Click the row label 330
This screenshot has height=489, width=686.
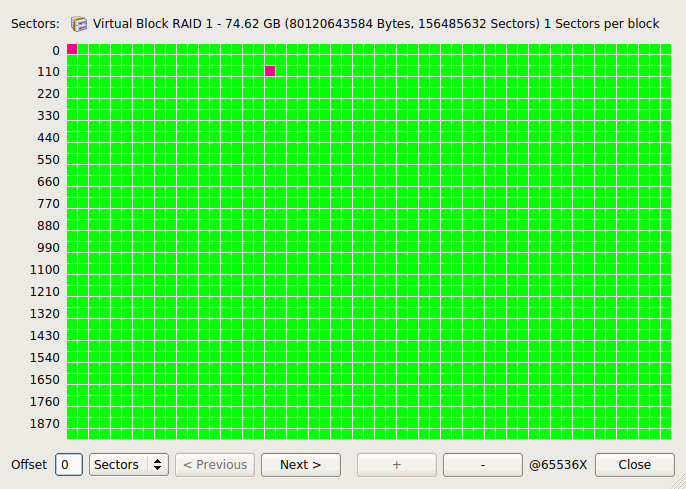[x=48, y=116]
